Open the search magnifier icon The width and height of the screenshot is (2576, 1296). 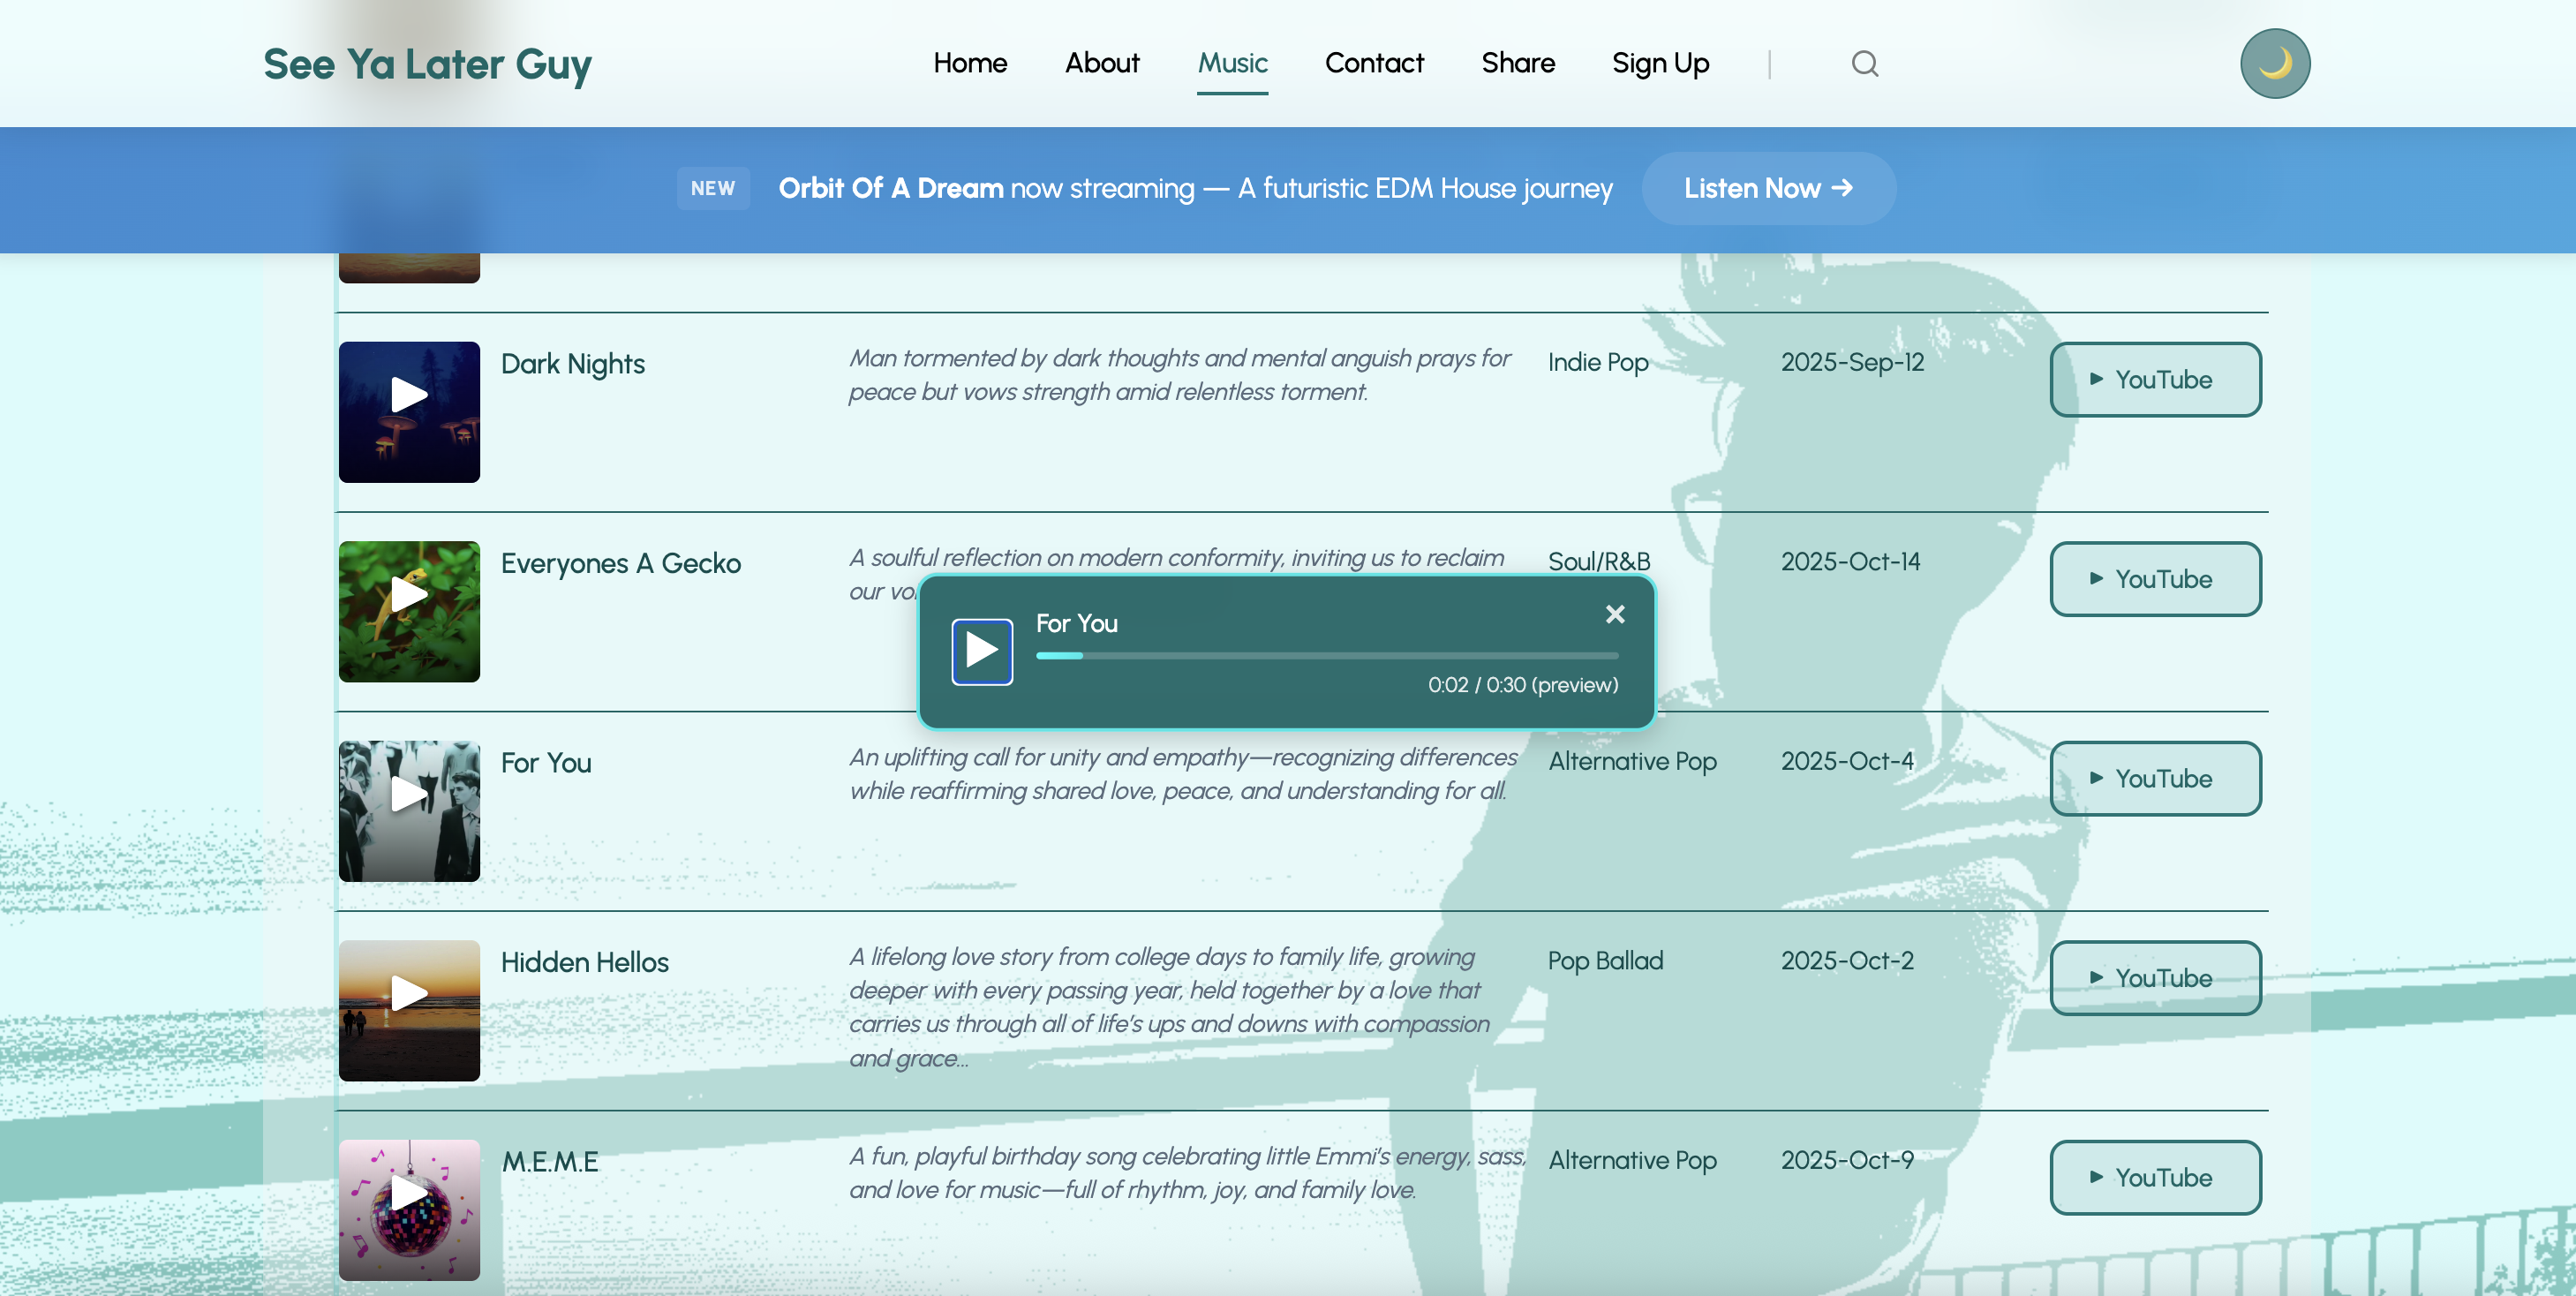coord(1864,63)
